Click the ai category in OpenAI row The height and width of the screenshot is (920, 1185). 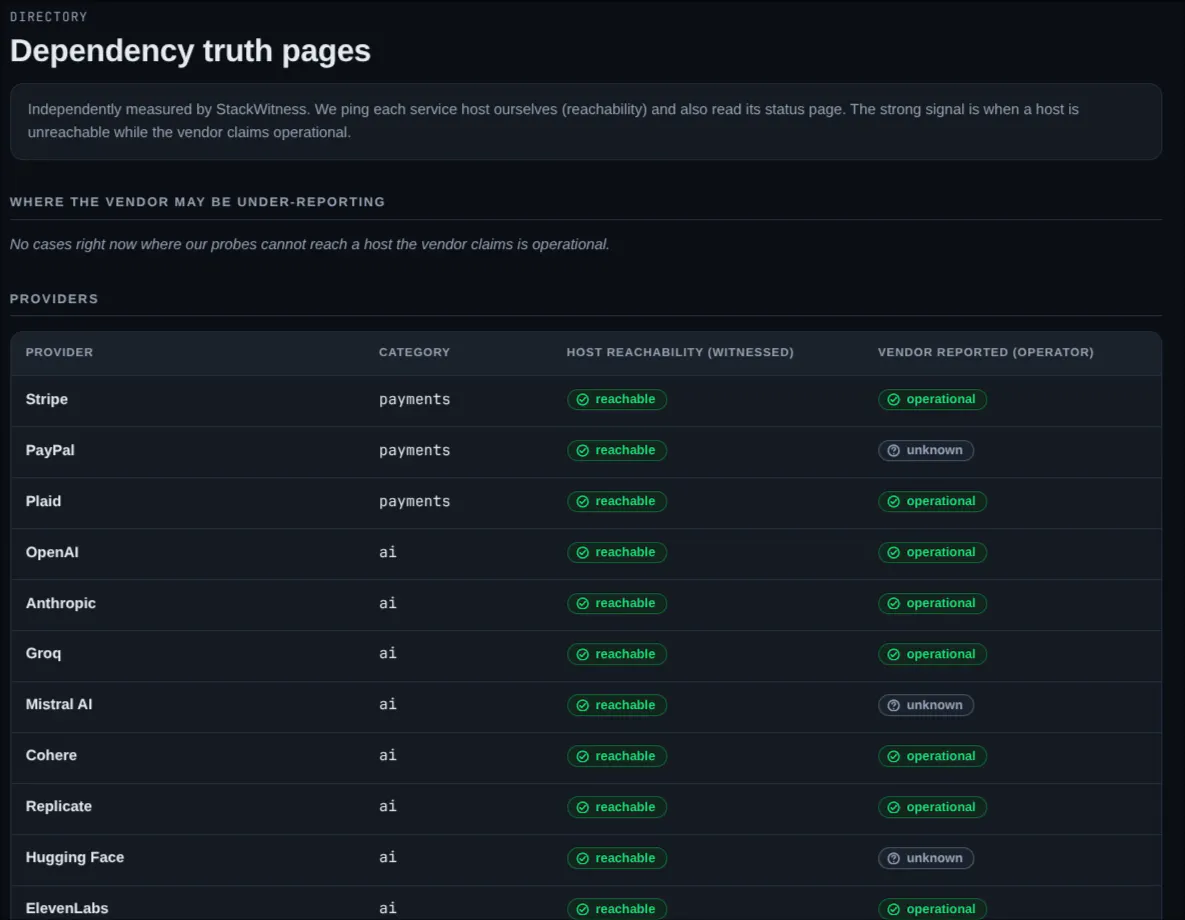point(388,553)
